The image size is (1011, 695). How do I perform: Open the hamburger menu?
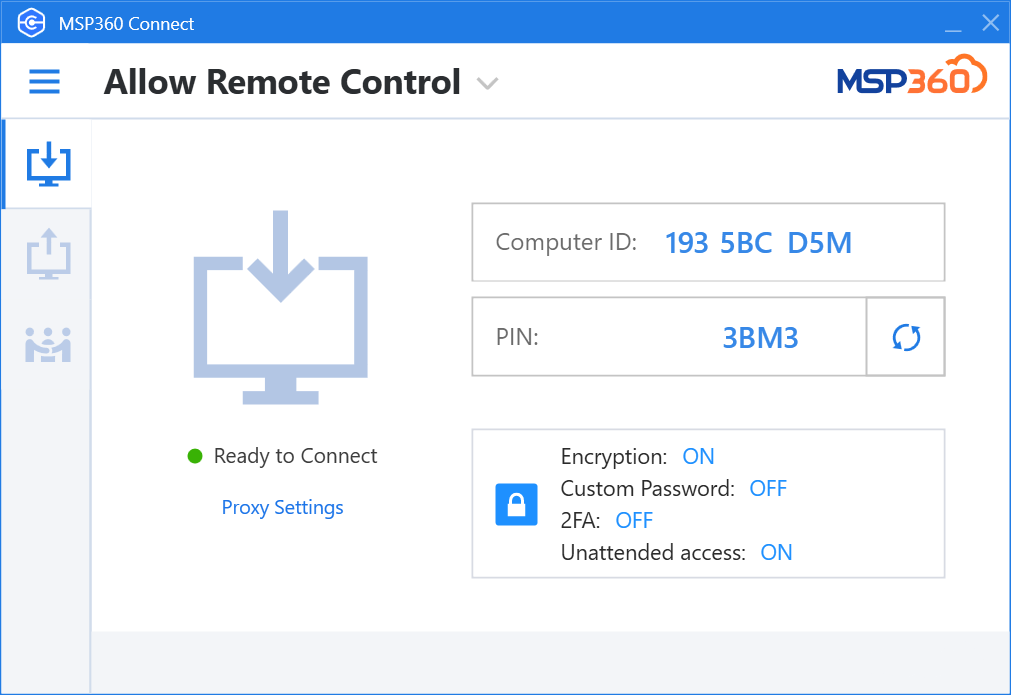pyautogui.click(x=44, y=82)
